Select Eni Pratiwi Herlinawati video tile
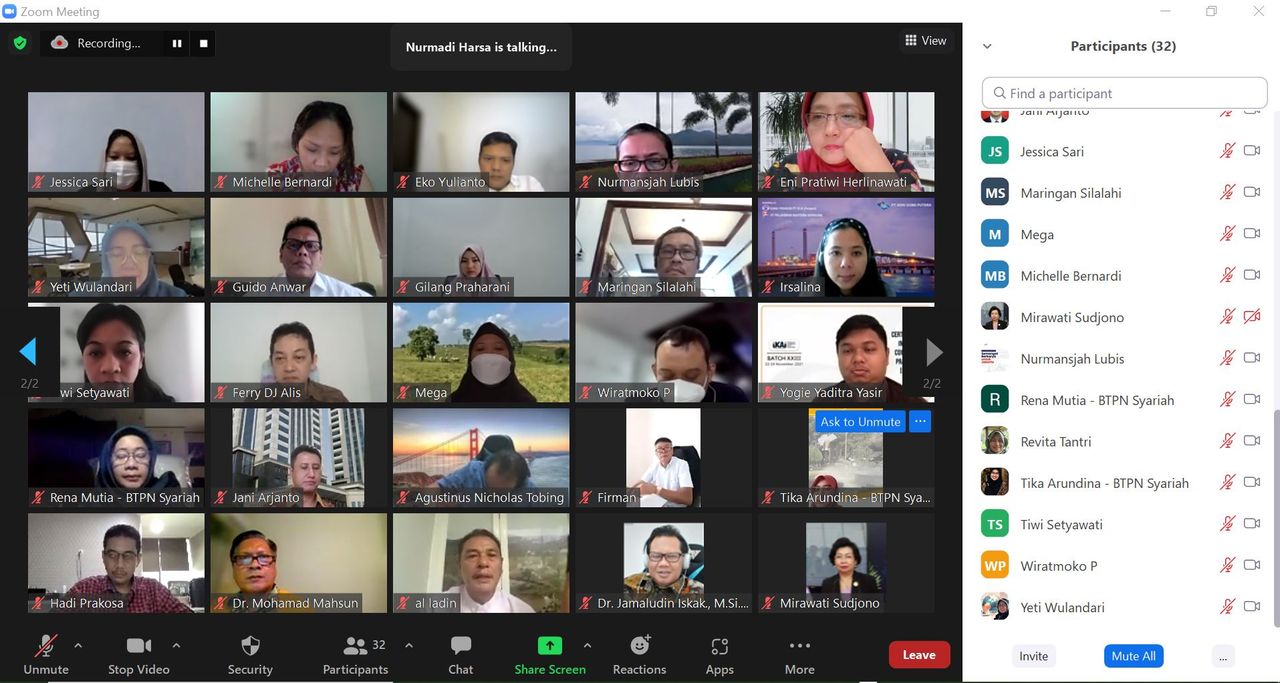1280x683 pixels. coord(846,142)
